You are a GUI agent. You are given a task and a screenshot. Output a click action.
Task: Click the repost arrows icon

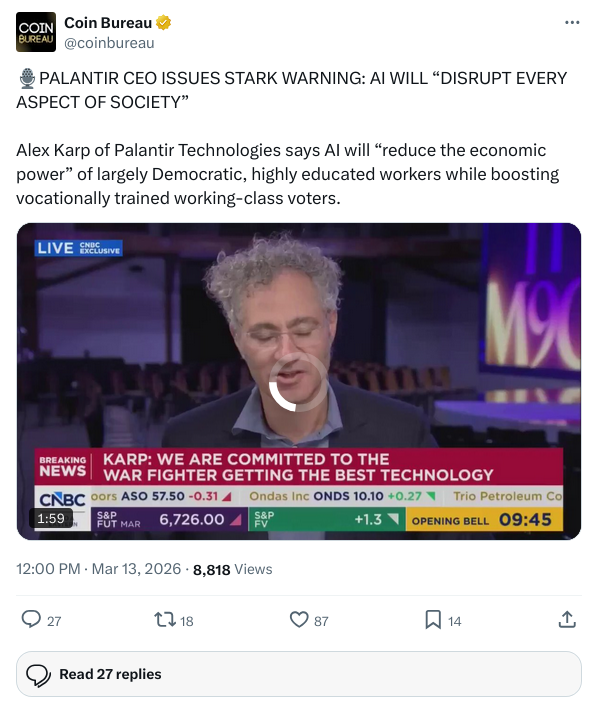[165, 619]
